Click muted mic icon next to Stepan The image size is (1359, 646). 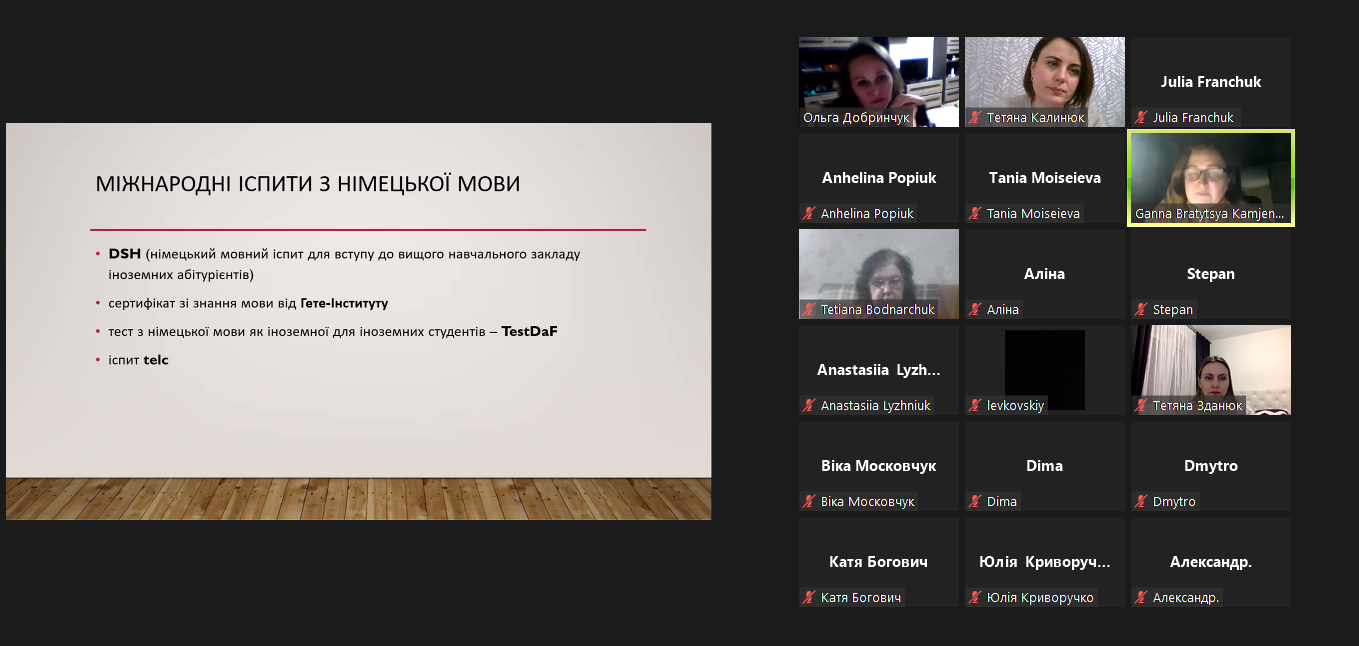coord(1141,310)
